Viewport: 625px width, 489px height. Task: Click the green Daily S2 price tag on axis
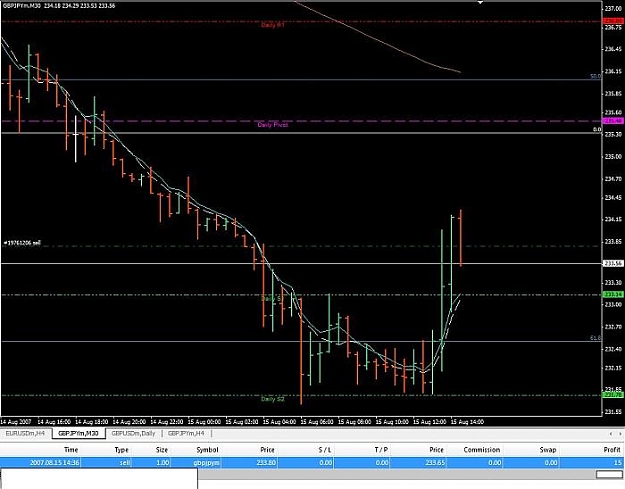[x=613, y=395]
